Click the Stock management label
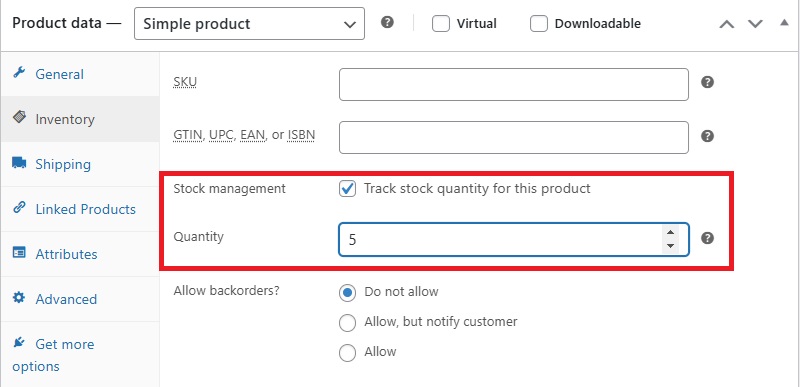Image resolution: width=800 pixels, height=387 pixels. [x=230, y=189]
